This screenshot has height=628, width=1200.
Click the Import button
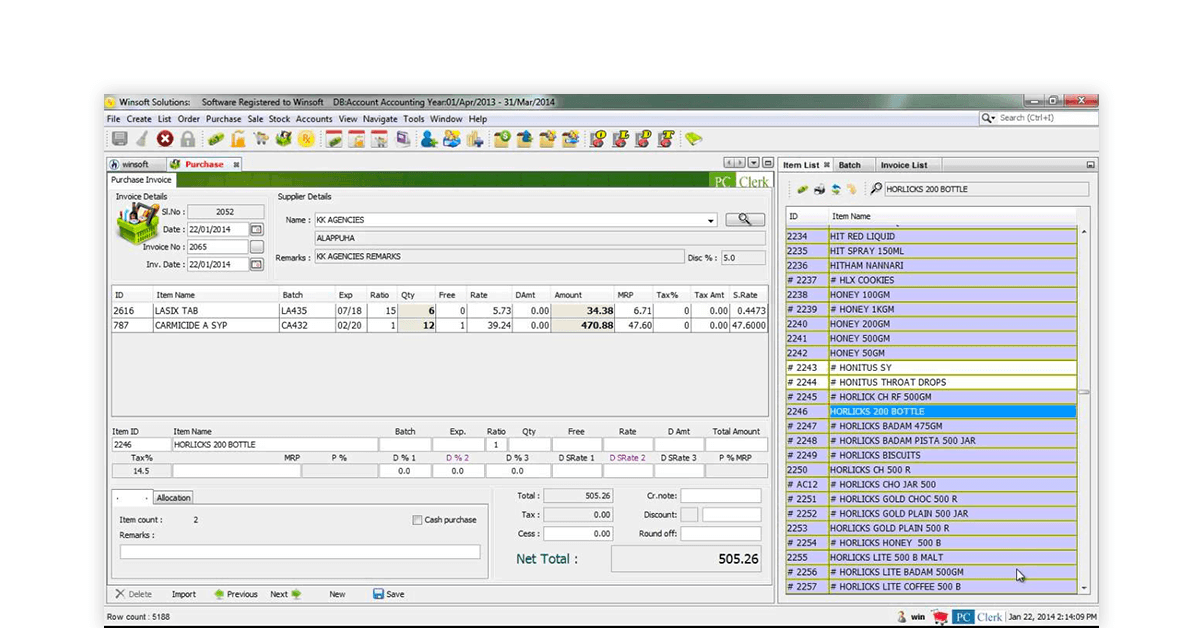click(x=183, y=594)
